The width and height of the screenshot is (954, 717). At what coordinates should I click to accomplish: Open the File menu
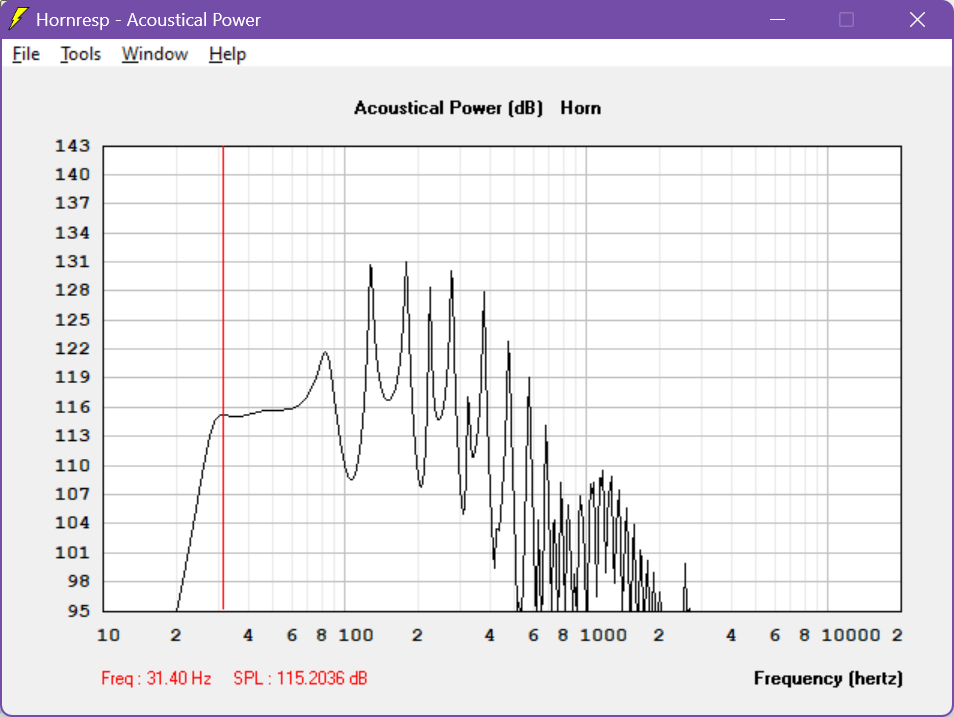[26, 54]
